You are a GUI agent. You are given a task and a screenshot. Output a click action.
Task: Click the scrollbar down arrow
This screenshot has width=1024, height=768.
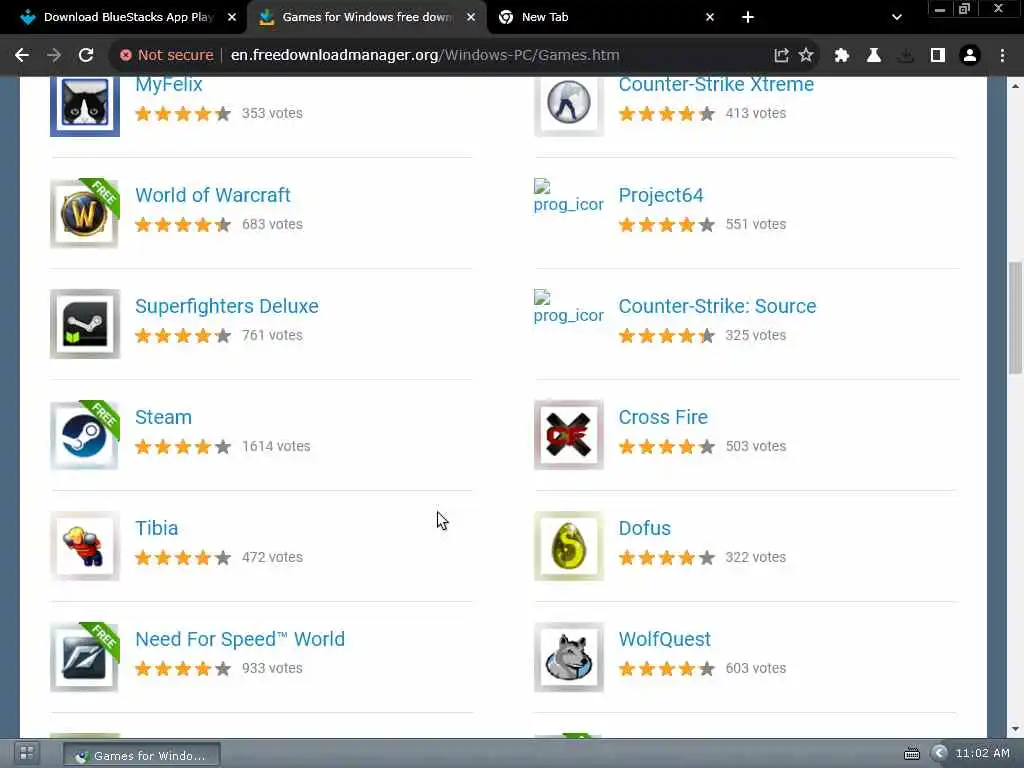click(1015, 729)
